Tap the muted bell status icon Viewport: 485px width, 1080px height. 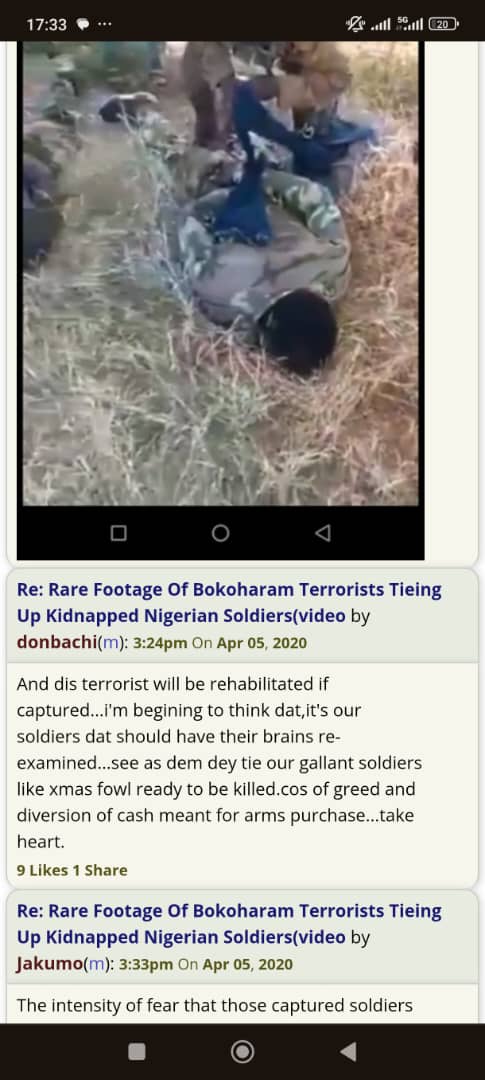pyautogui.click(x=355, y=24)
